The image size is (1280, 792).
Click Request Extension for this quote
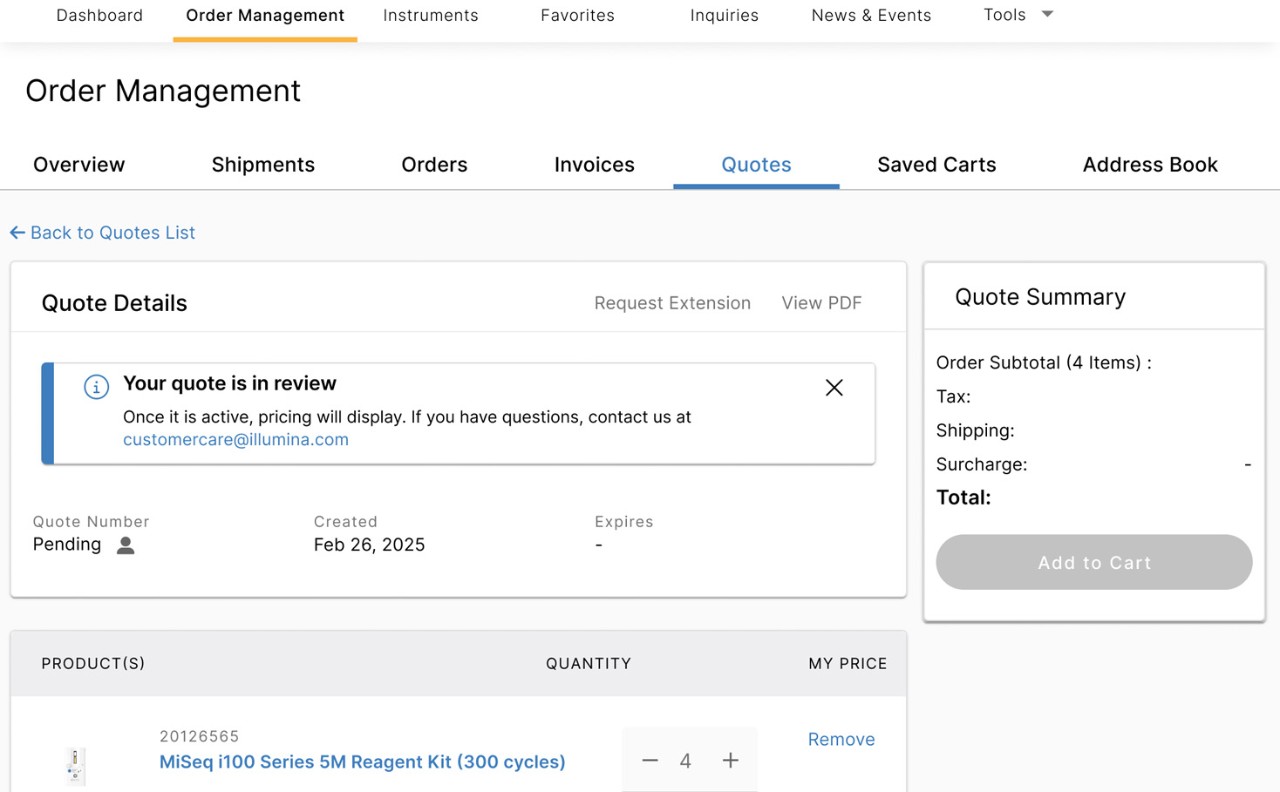(672, 302)
